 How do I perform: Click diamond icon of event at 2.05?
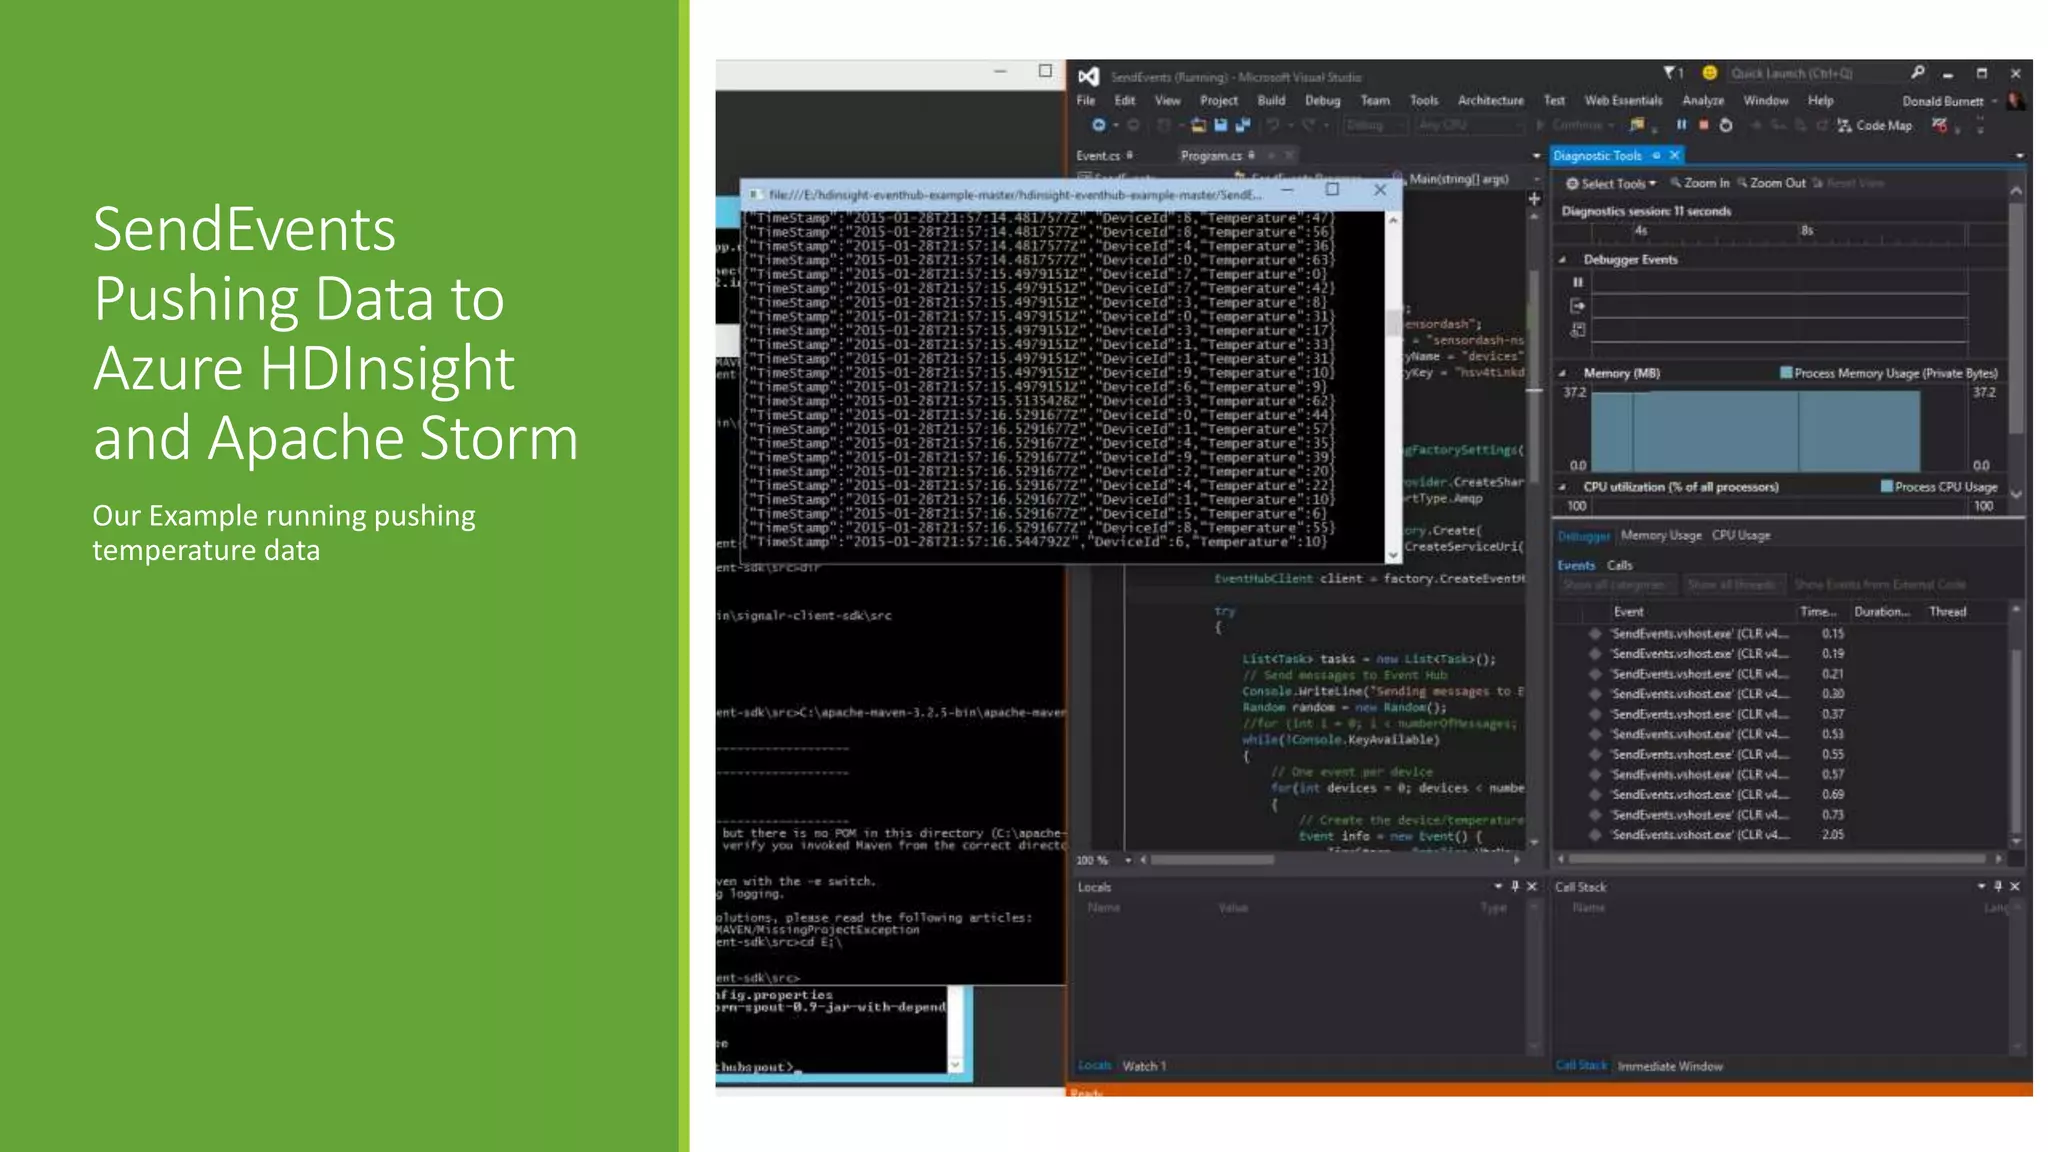[1595, 835]
